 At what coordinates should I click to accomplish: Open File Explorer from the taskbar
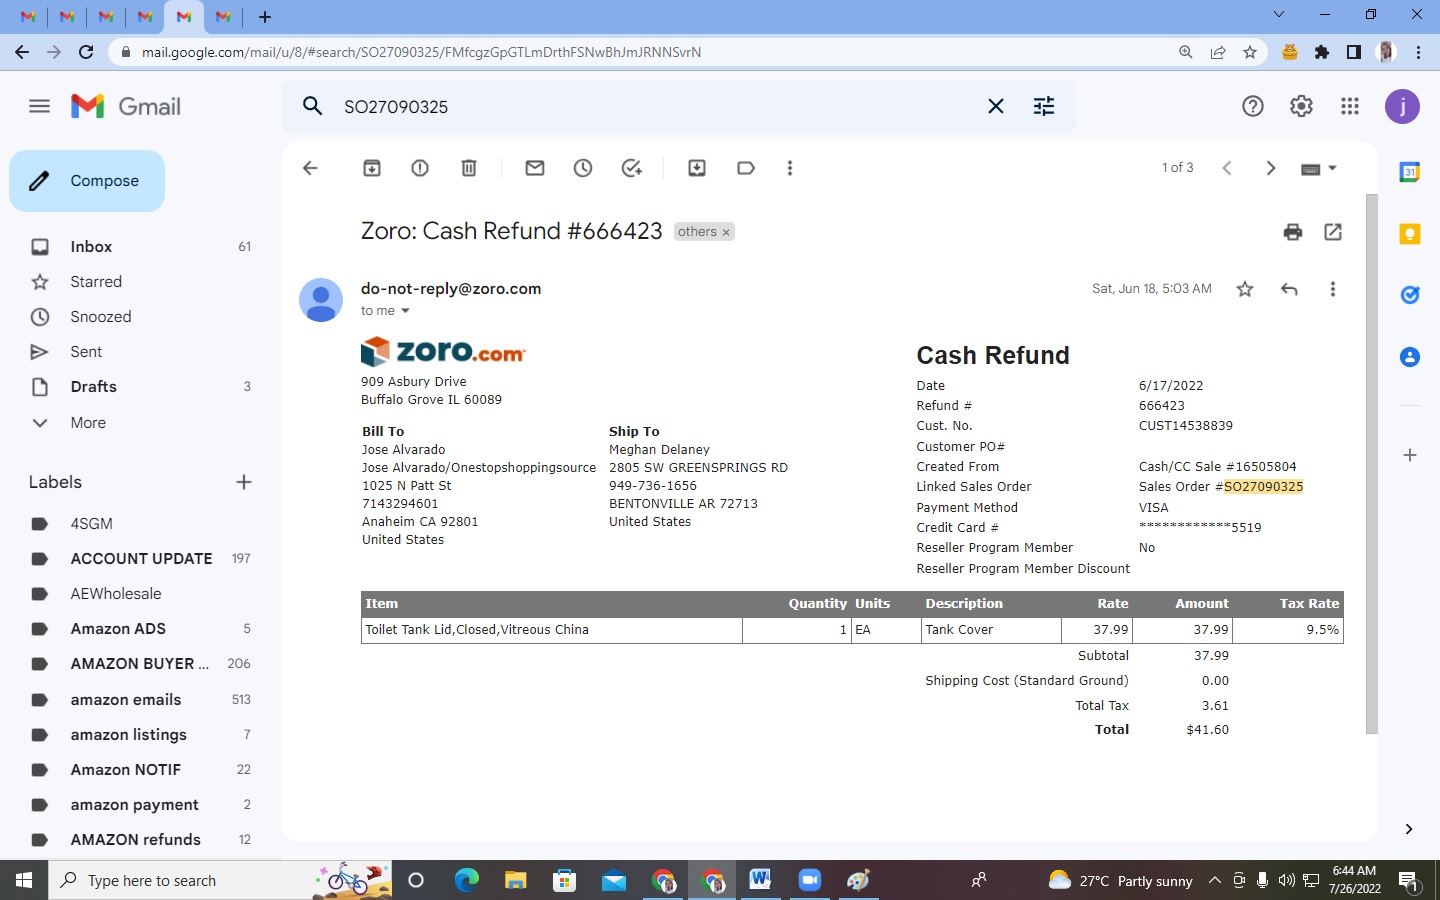[x=515, y=880]
